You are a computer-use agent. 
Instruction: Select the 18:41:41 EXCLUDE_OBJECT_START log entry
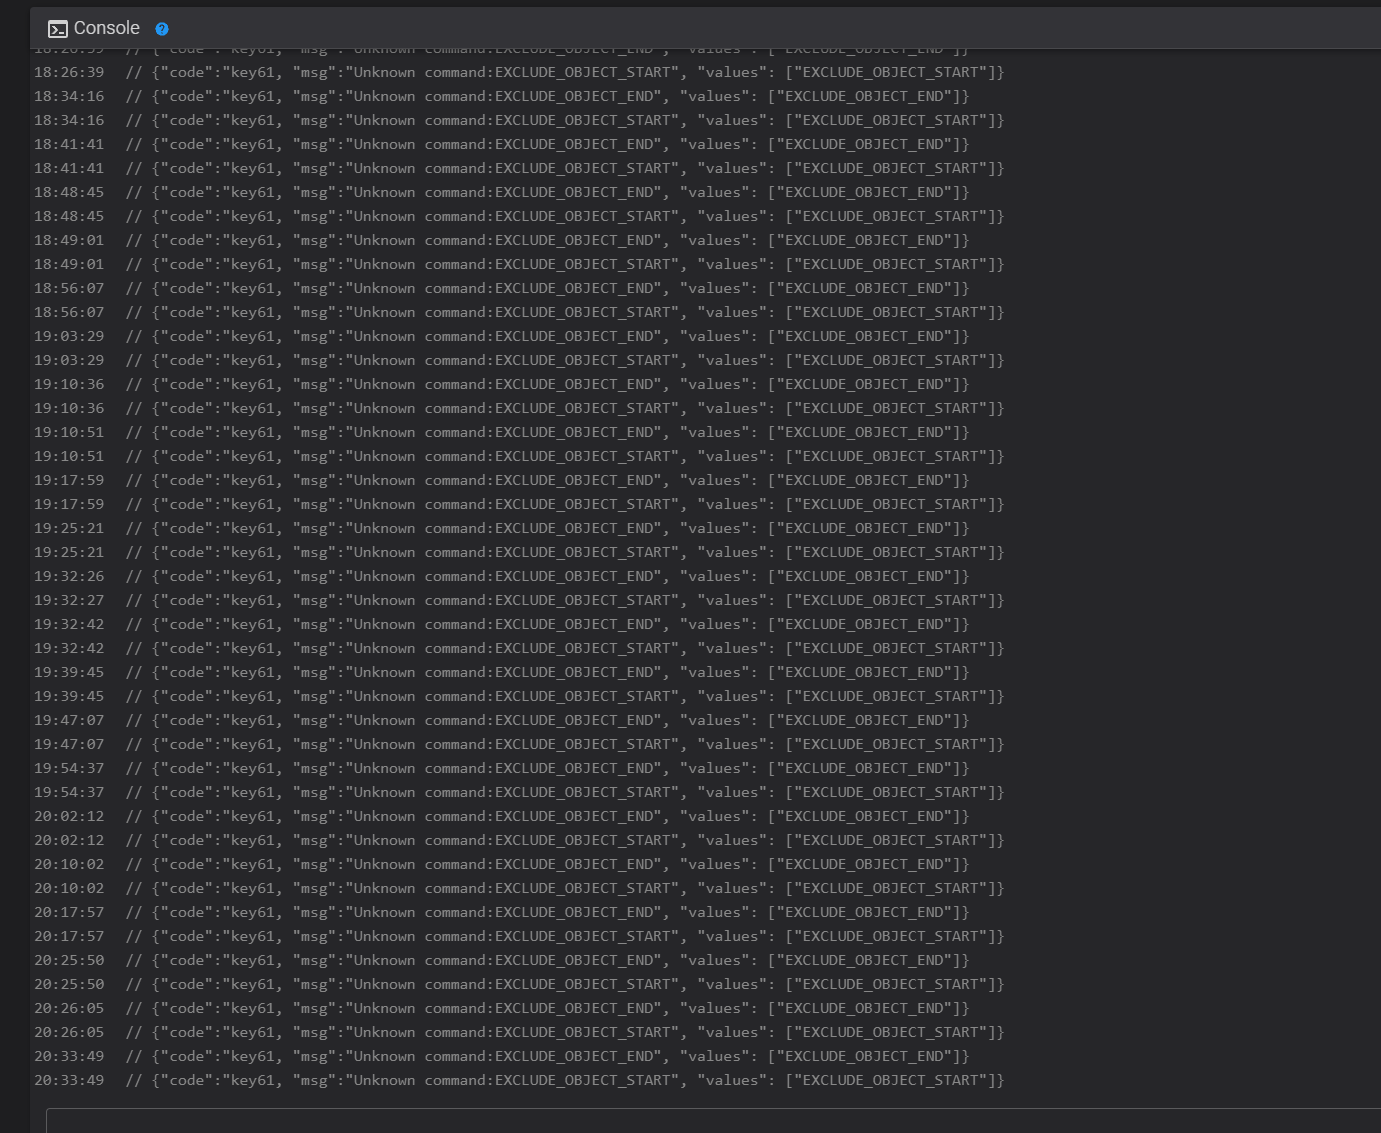point(518,168)
